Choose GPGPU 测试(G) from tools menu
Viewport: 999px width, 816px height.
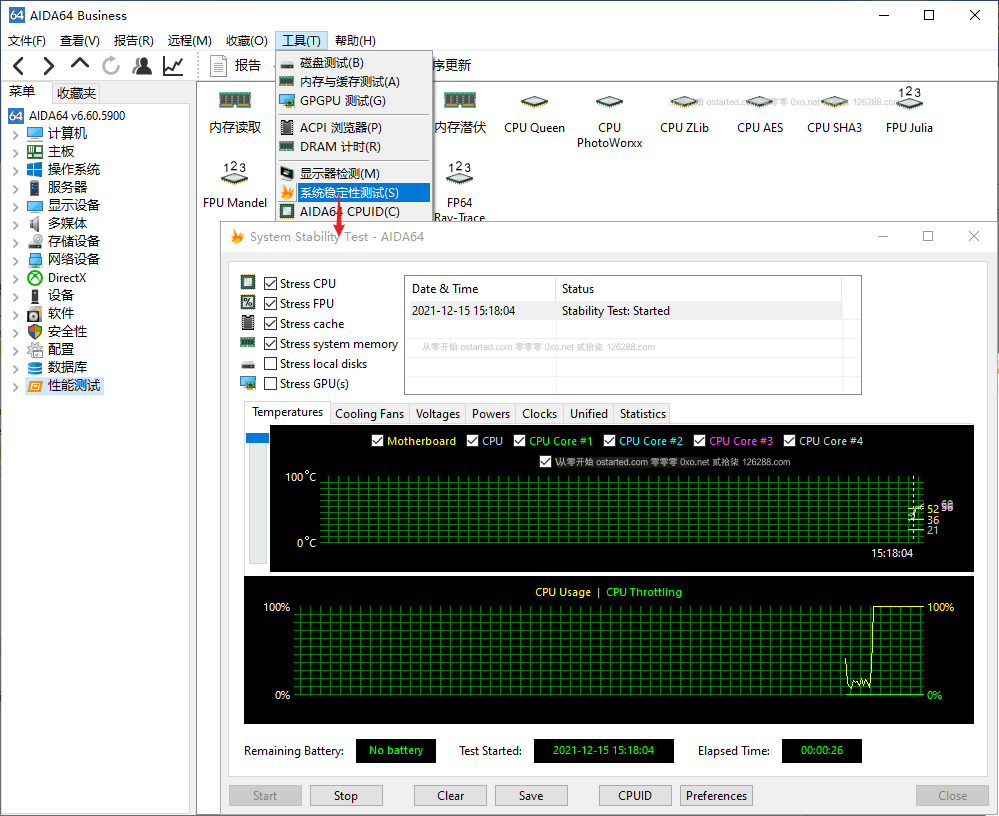pos(354,101)
